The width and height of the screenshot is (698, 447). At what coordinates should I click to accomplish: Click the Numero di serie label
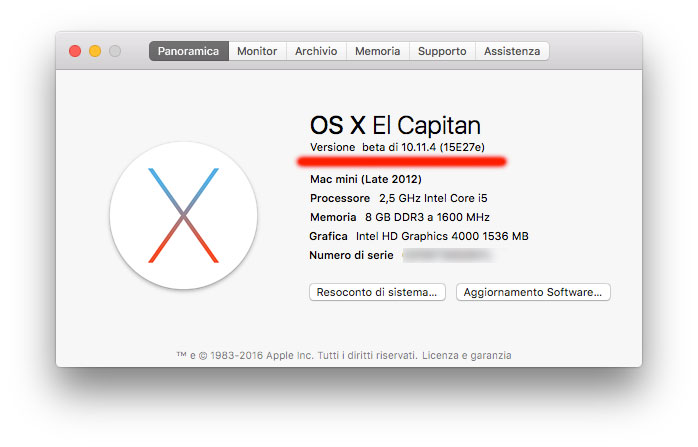pyautogui.click(x=351, y=256)
